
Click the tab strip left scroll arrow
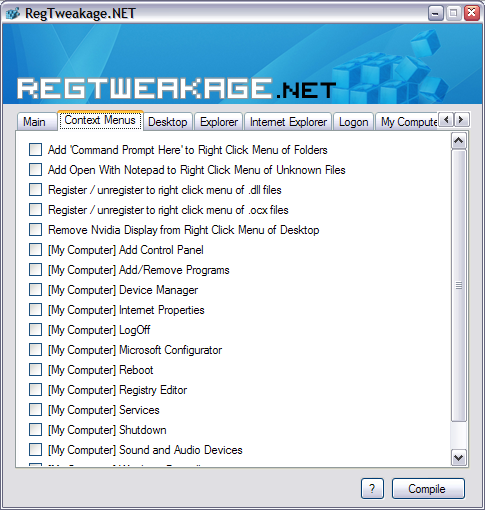coord(446,119)
